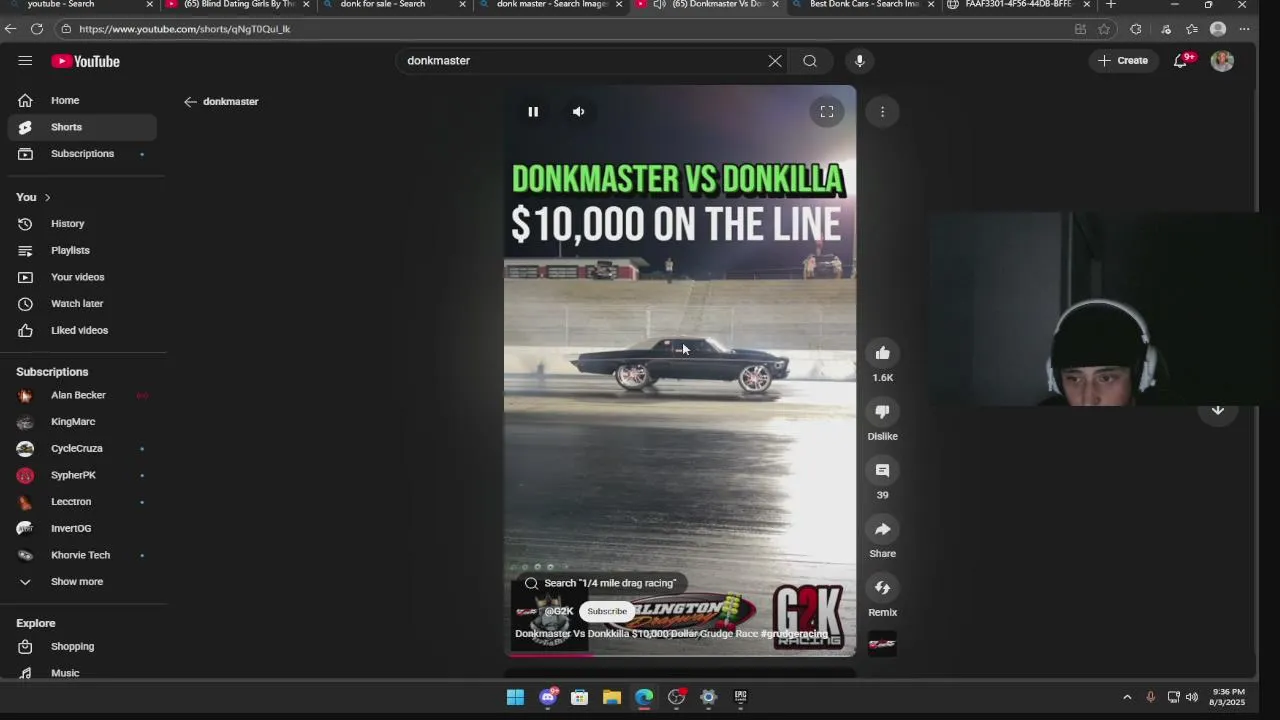Show hidden system tray icons

pos(1127,697)
